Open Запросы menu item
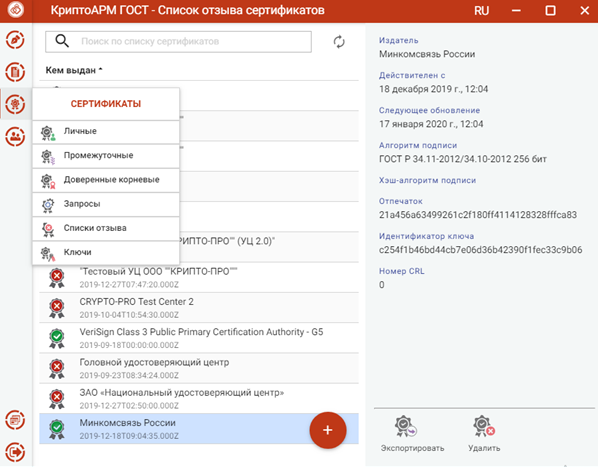The image size is (598, 467). tap(106, 204)
